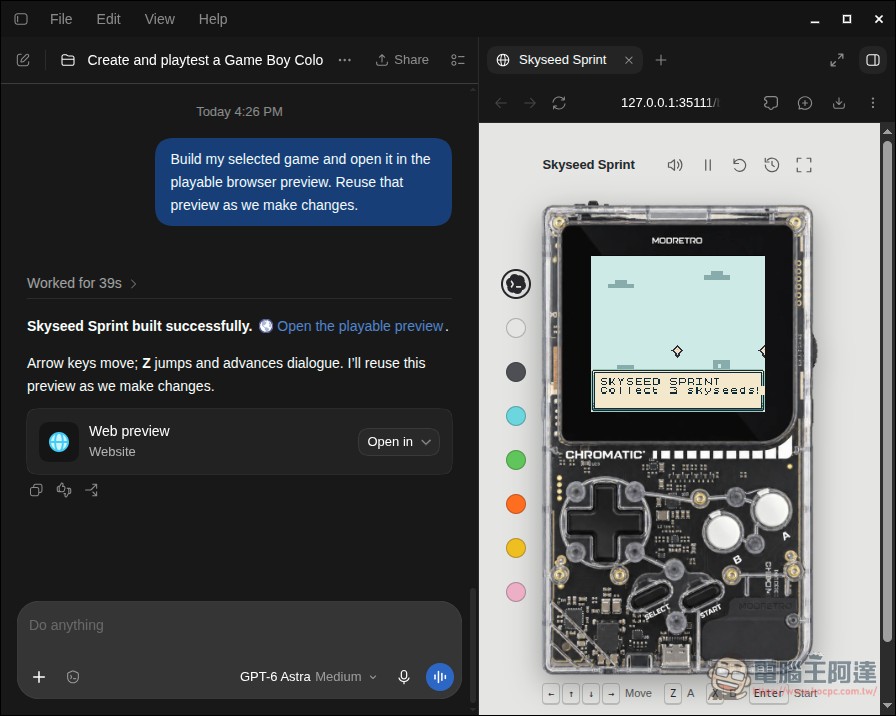Click the branch arrow icon under the response

[91, 490]
